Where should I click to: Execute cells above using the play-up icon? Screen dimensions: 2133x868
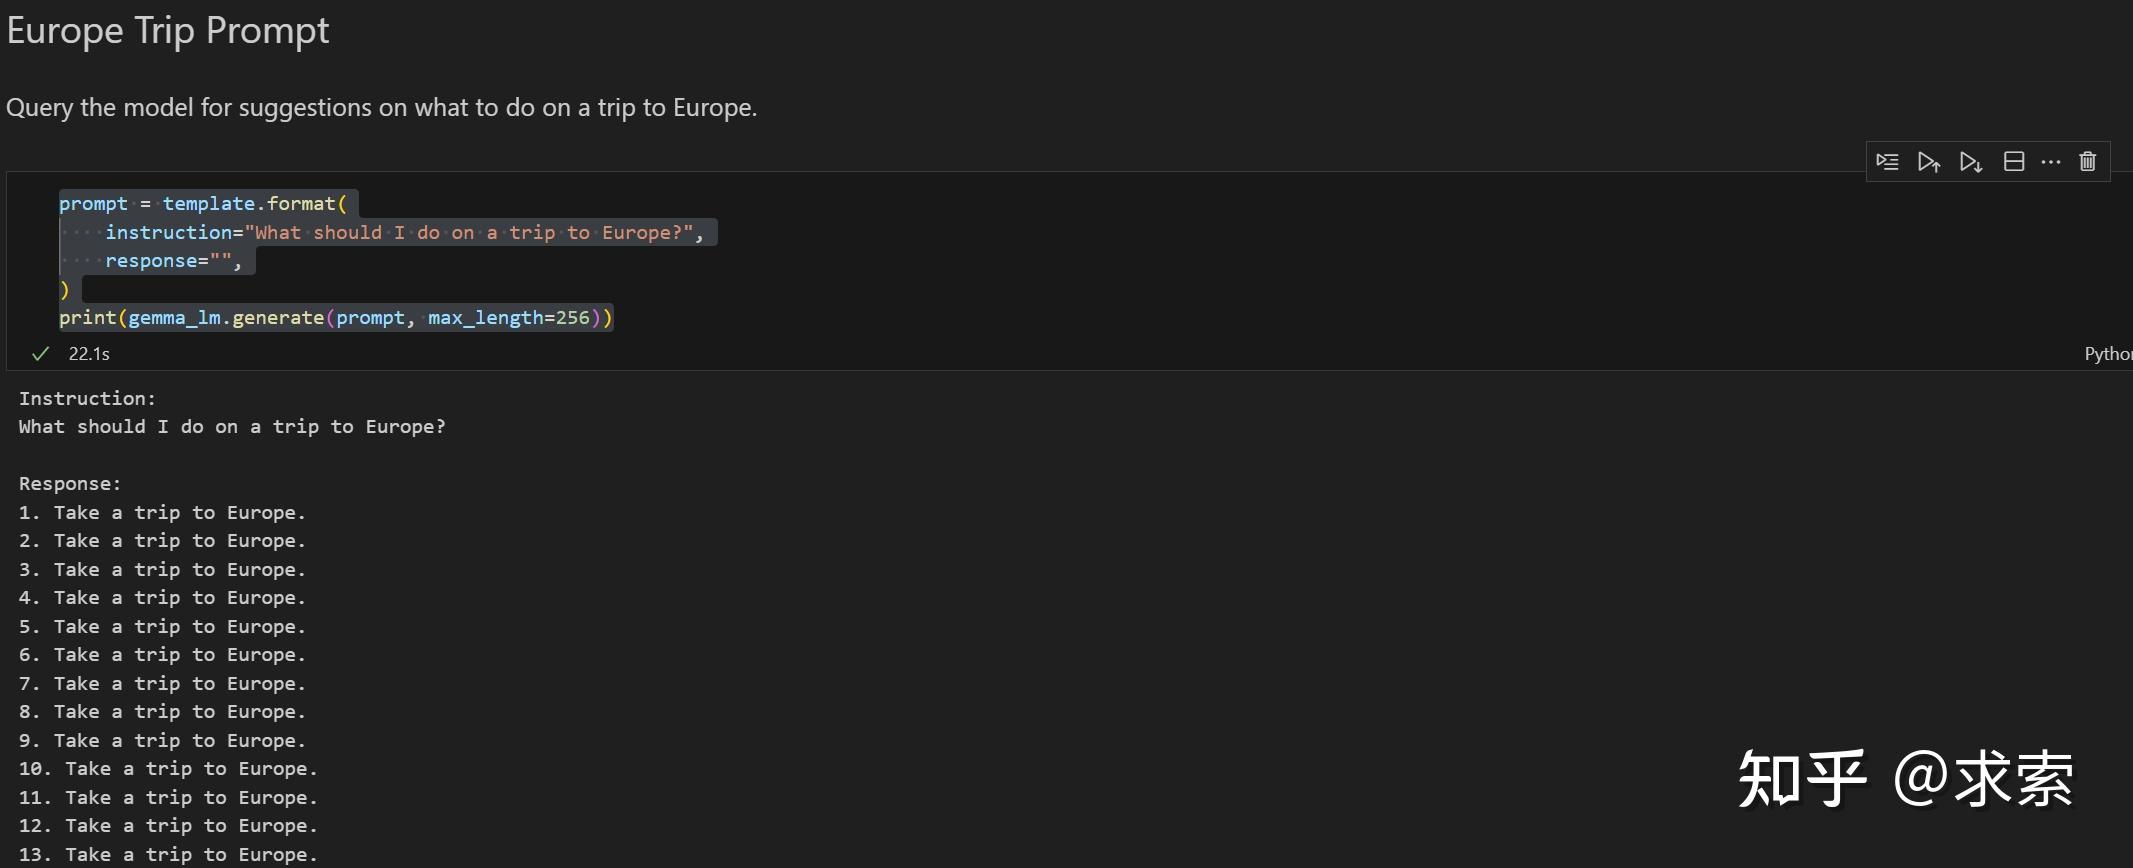click(x=1929, y=162)
